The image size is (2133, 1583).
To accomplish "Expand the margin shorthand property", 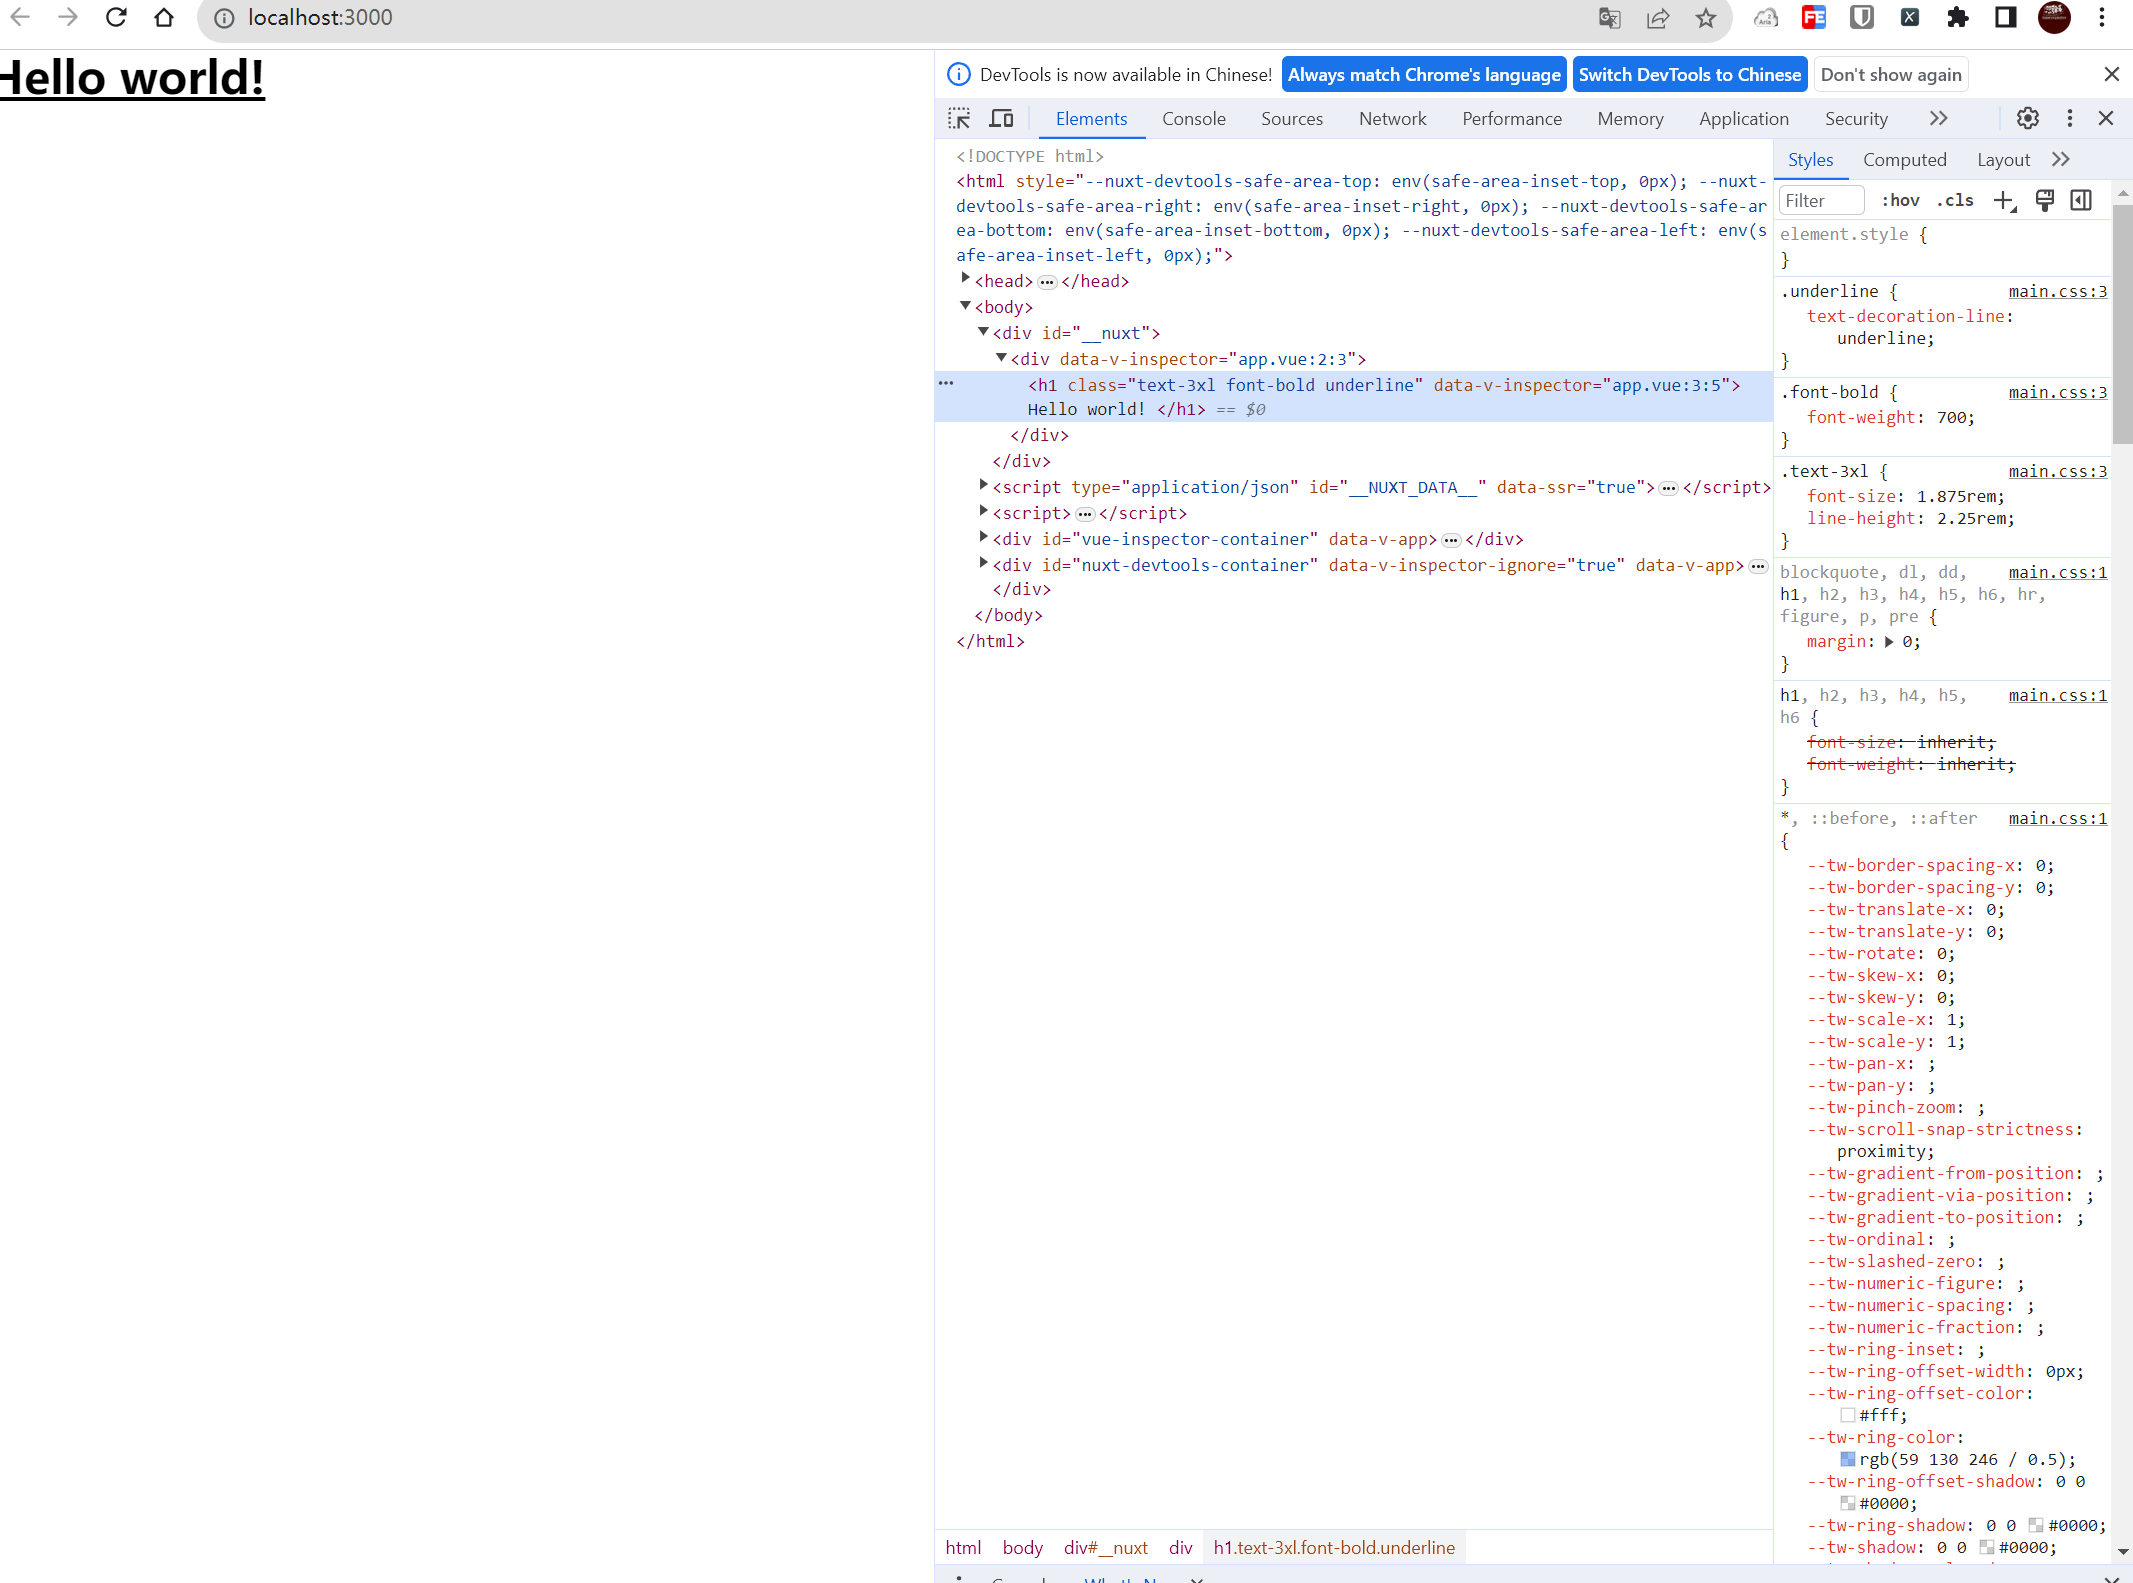I will click(1889, 642).
